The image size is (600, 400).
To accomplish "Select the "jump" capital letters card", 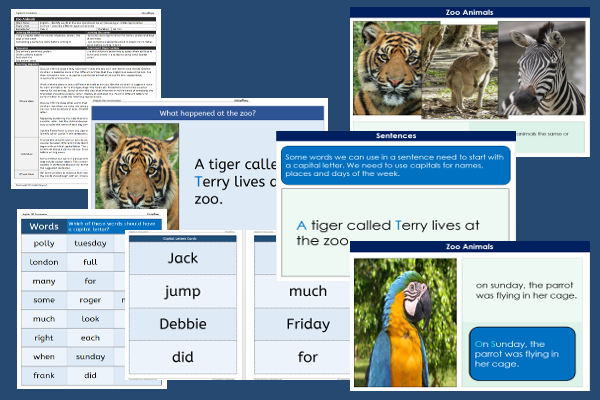I will pos(183,291).
